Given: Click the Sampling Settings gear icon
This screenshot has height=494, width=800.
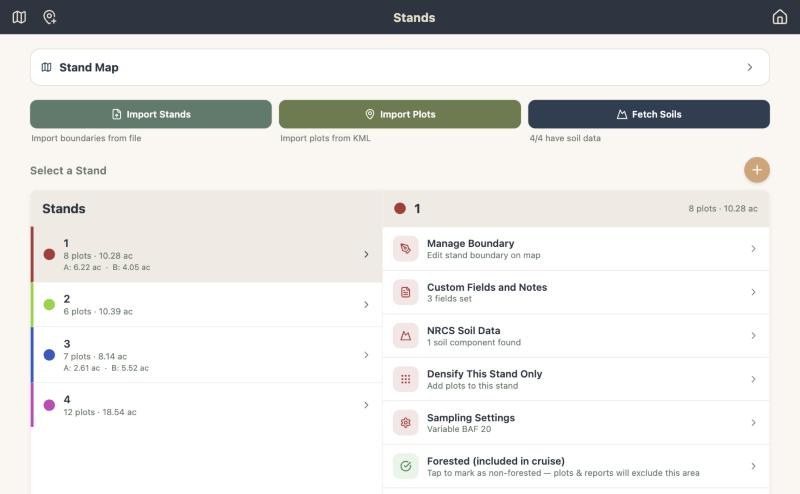Looking at the screenshot, I should click(406, 423).
